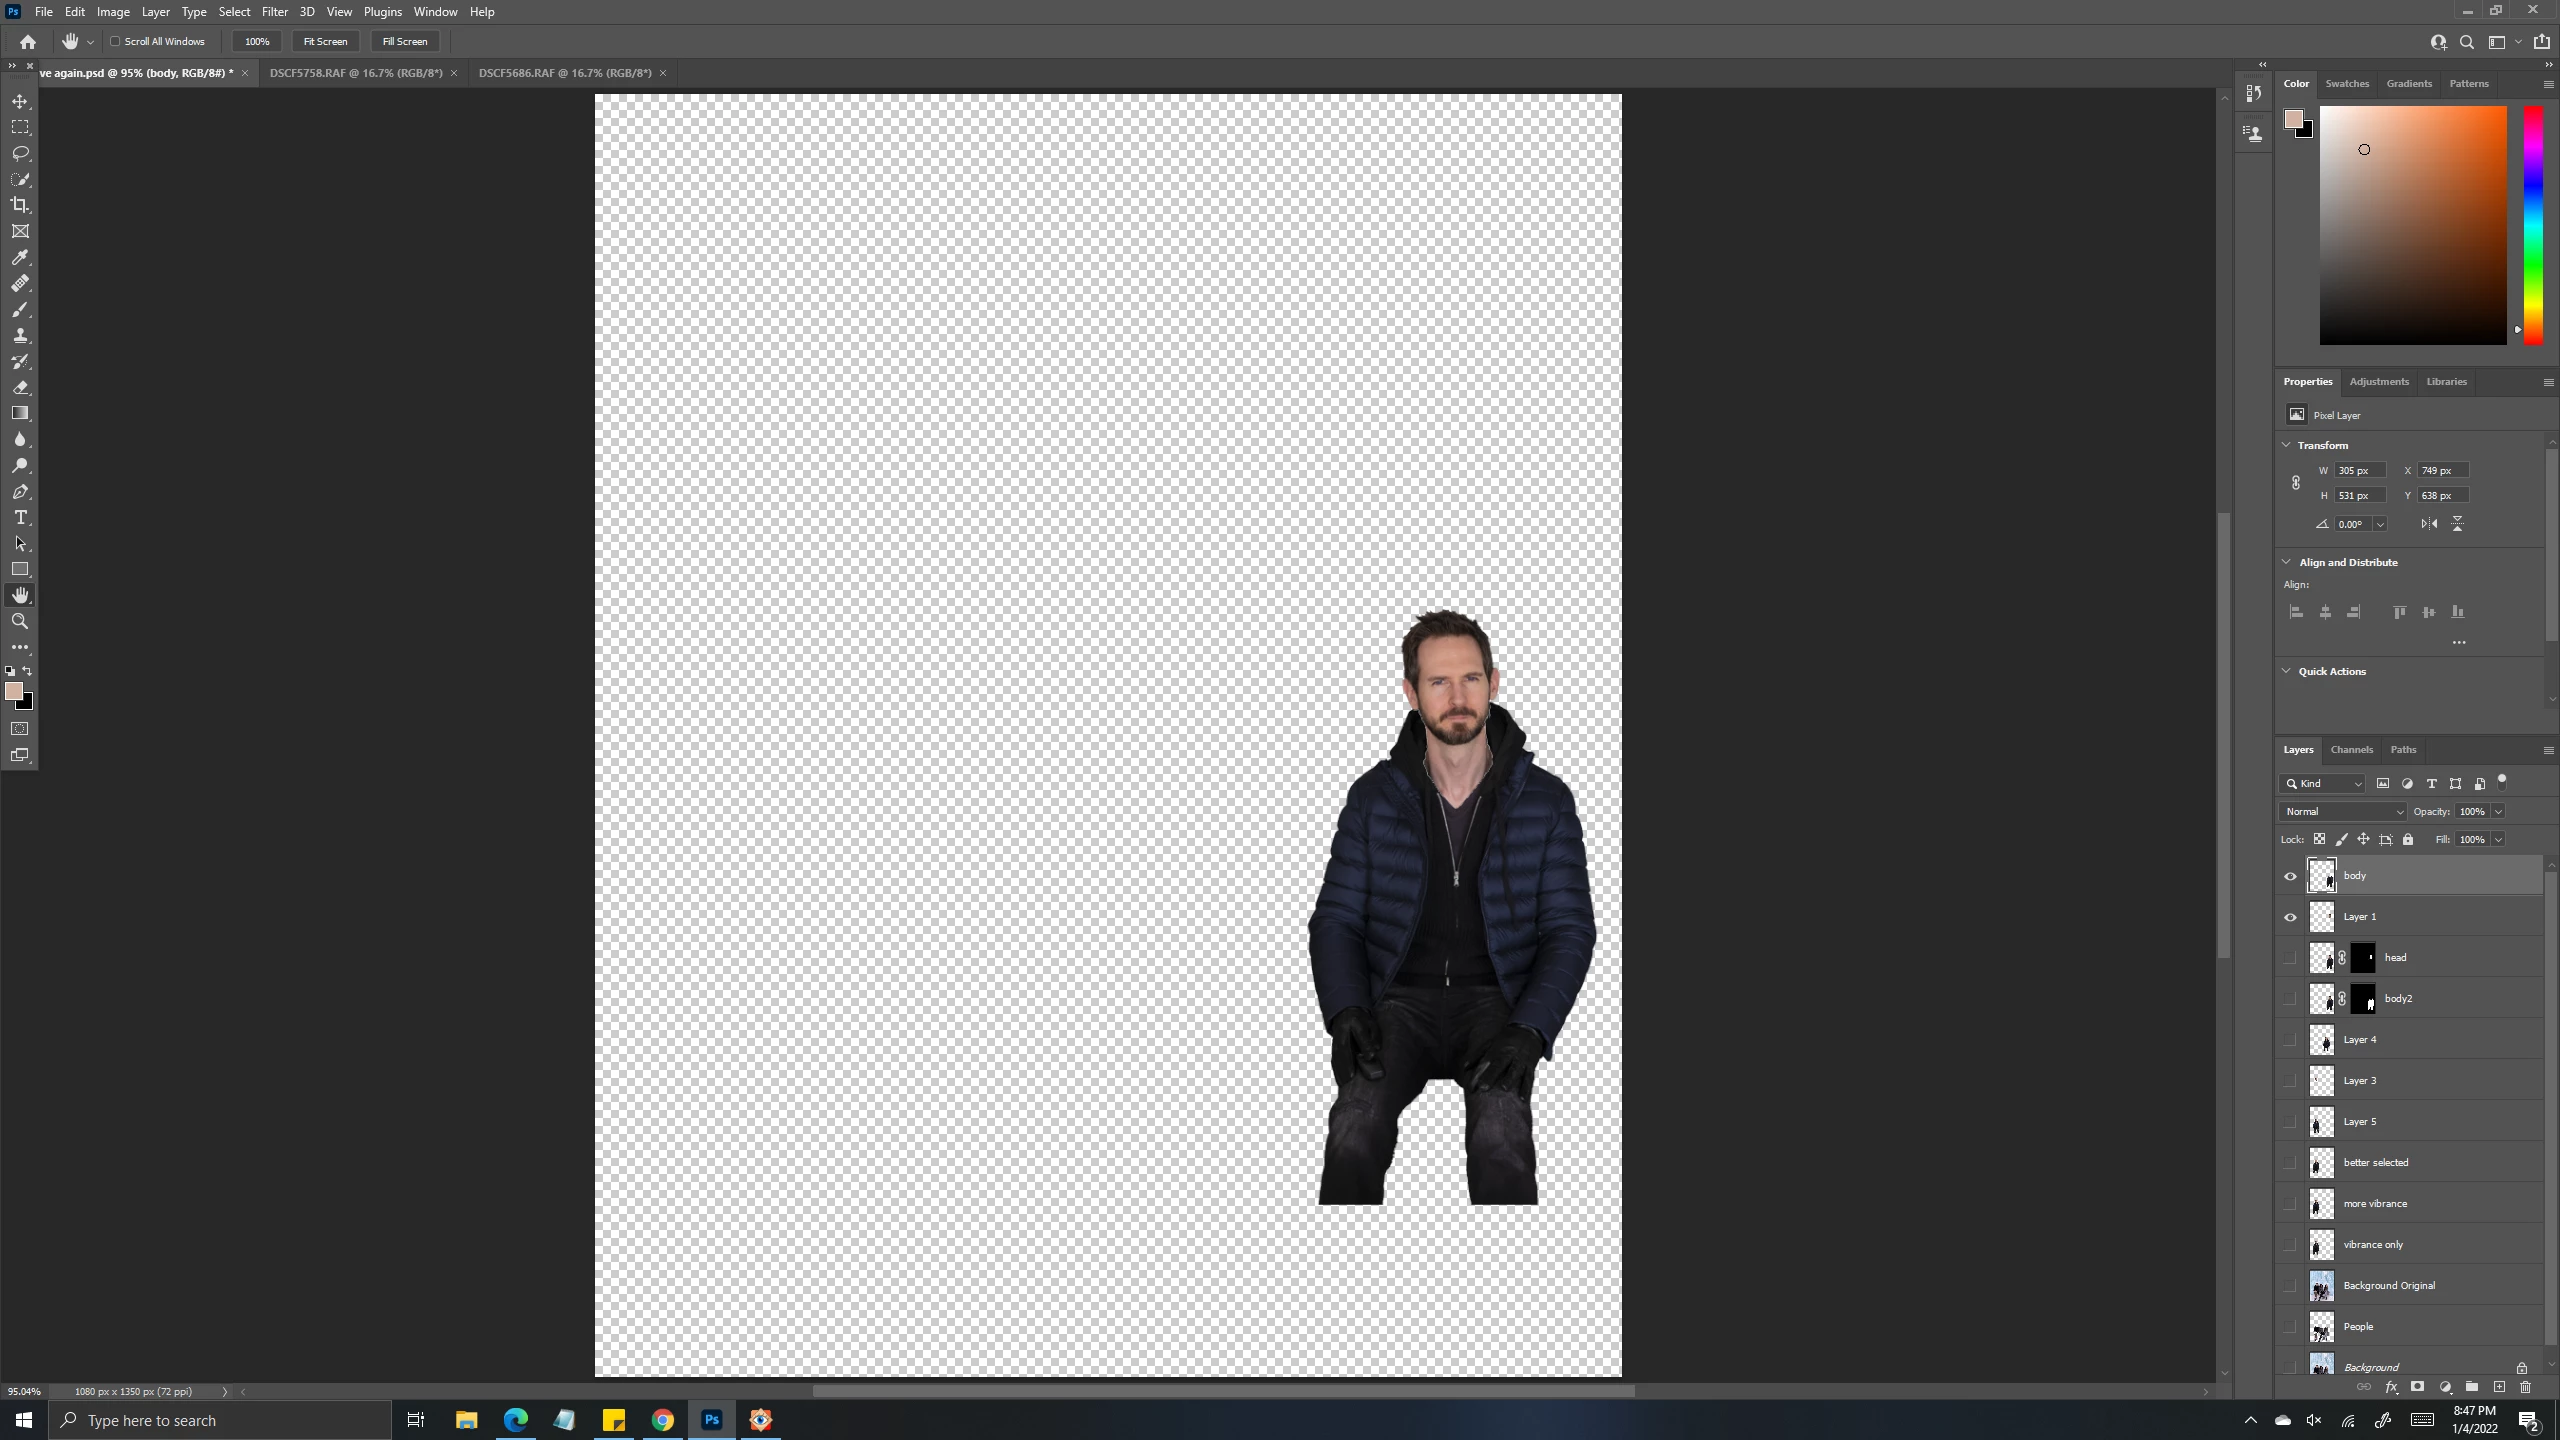Switch to the Channels tab

coord(2351,749)
